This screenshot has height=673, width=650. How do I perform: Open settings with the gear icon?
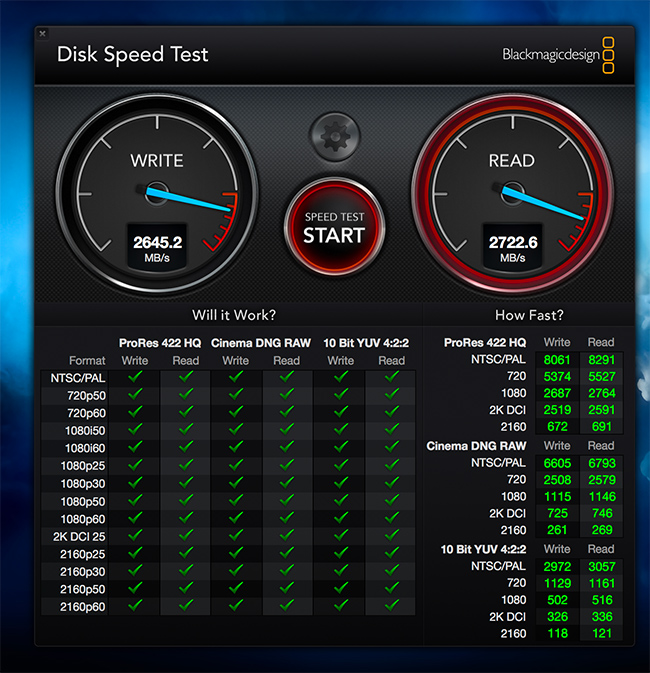pyautogui.click(x=333, y=133)
